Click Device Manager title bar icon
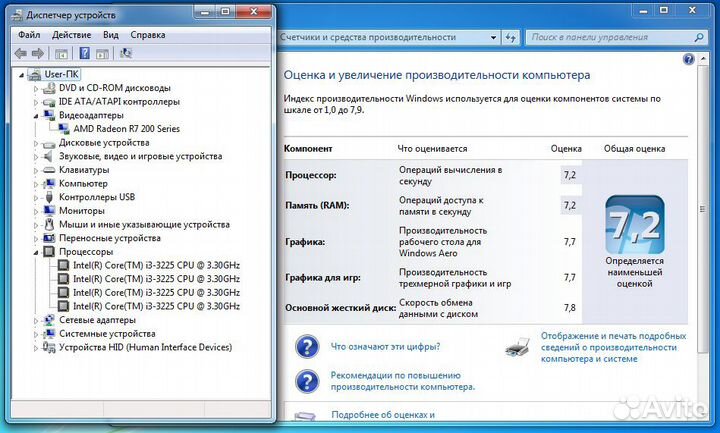720x433 pixels. pos(17,15)
